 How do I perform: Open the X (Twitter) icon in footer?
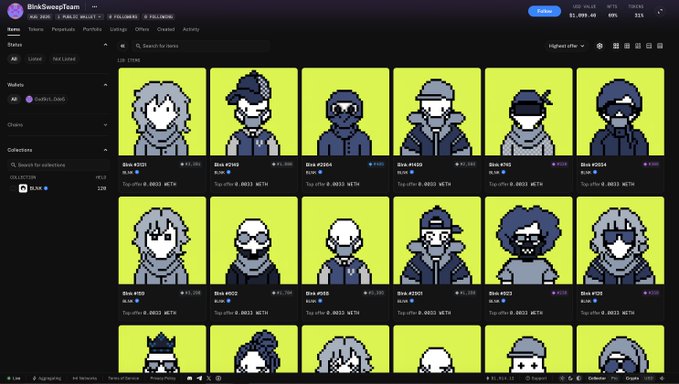(x=209, y=378)
